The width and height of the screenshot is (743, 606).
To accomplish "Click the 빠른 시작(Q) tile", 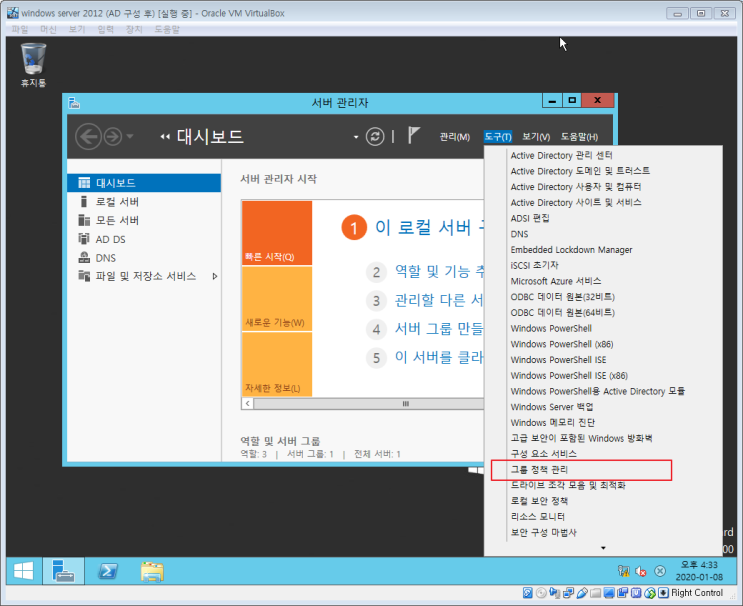I will [x=277, y=233].
